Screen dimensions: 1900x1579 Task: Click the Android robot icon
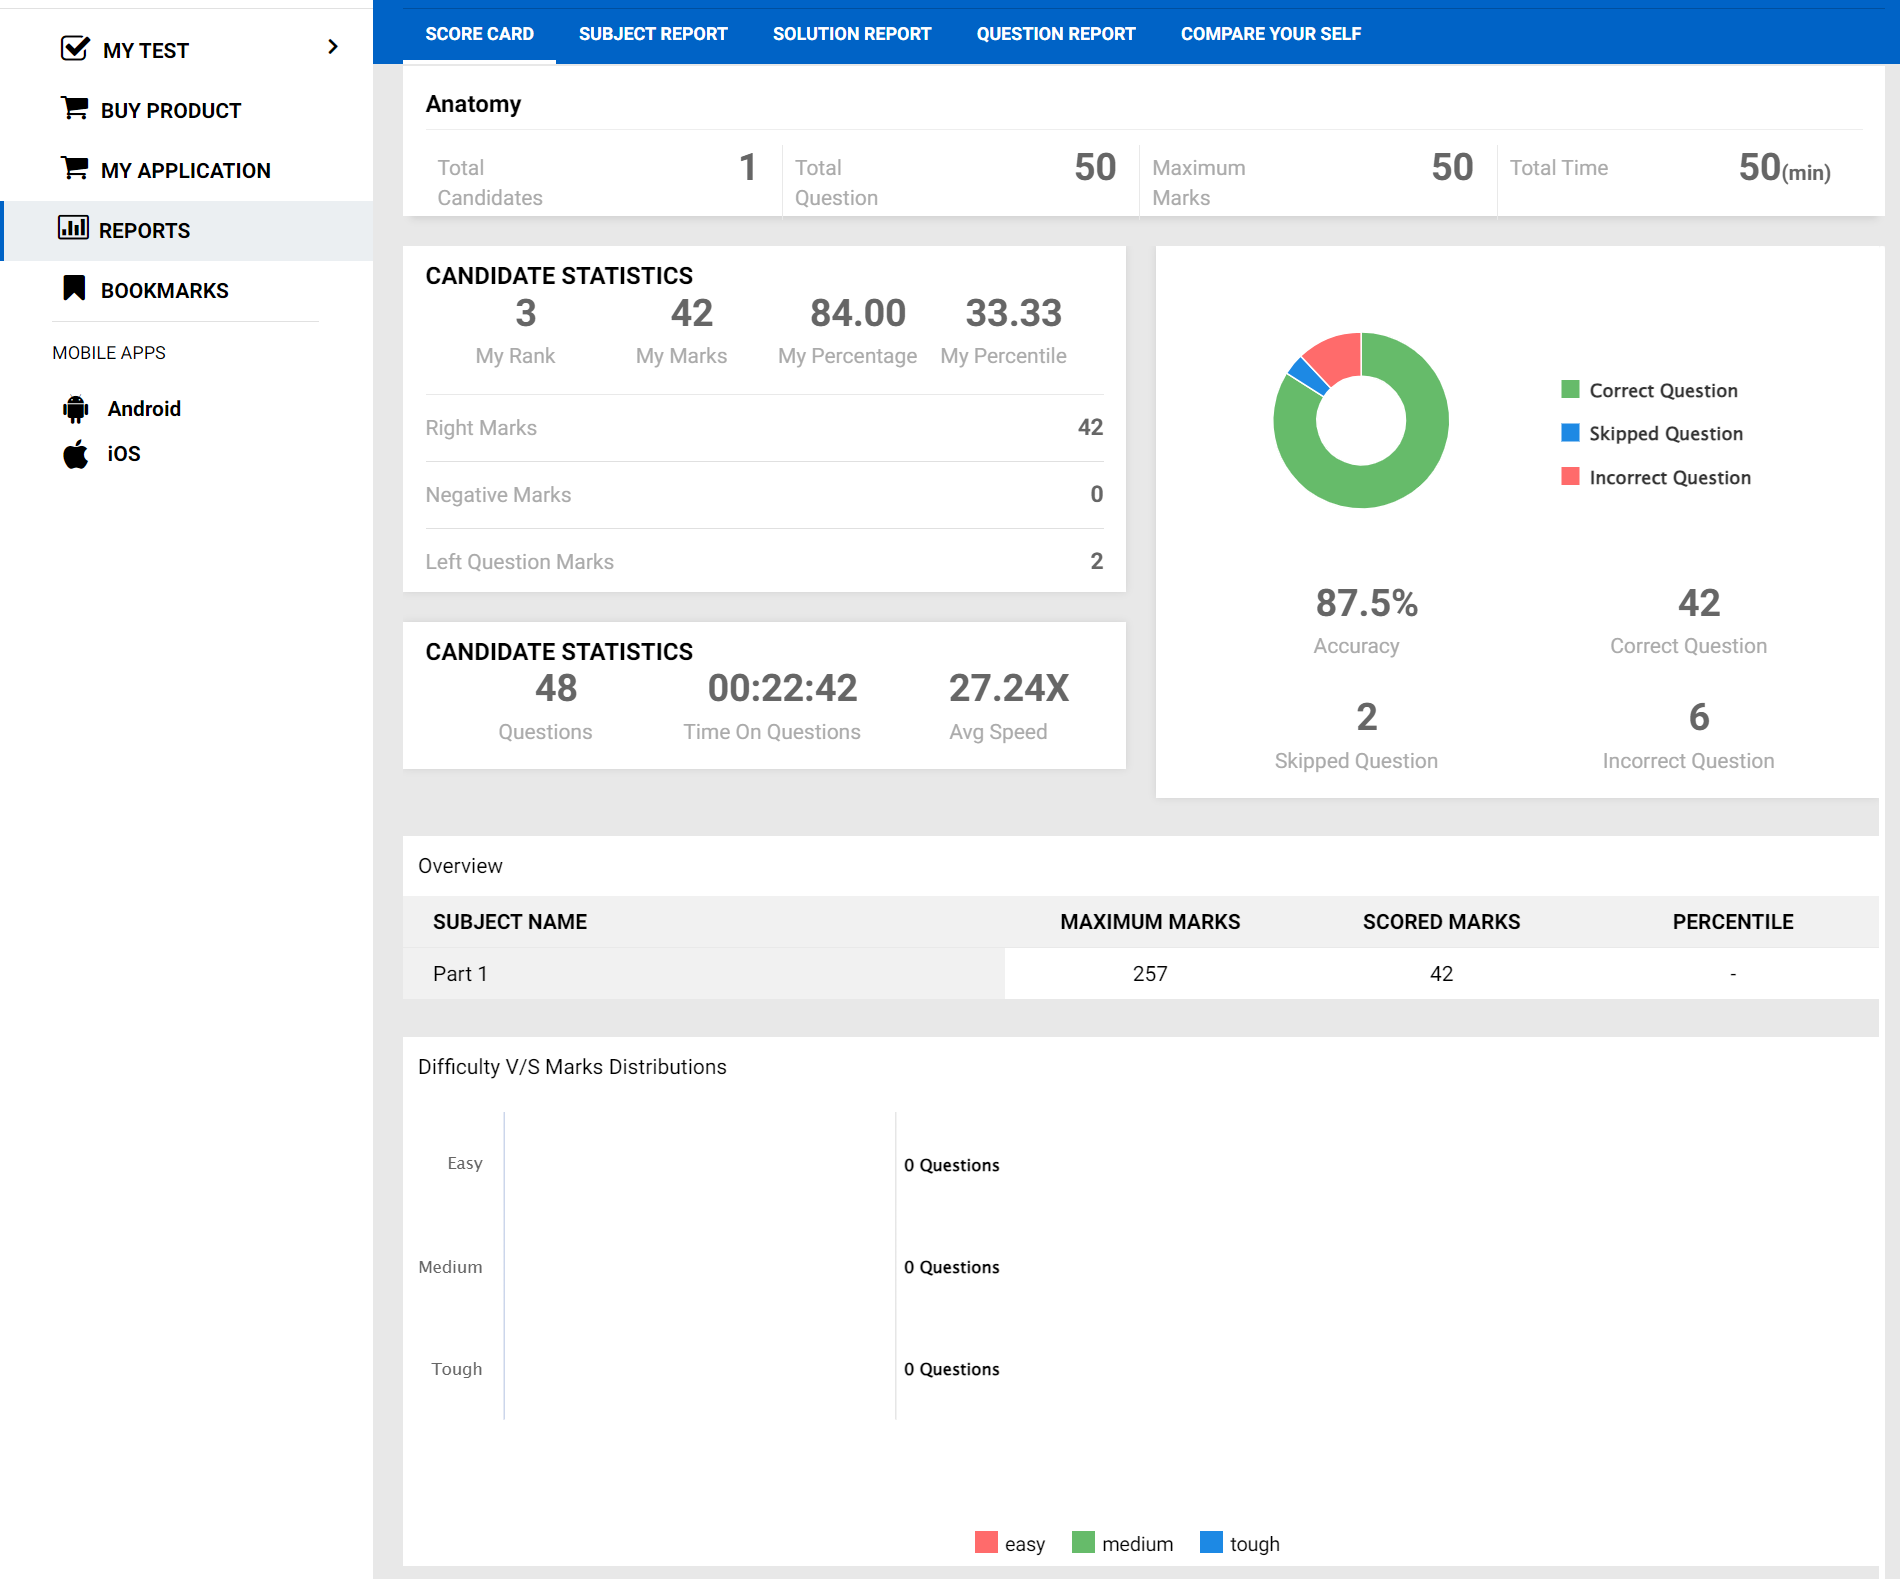coord(76,409)
